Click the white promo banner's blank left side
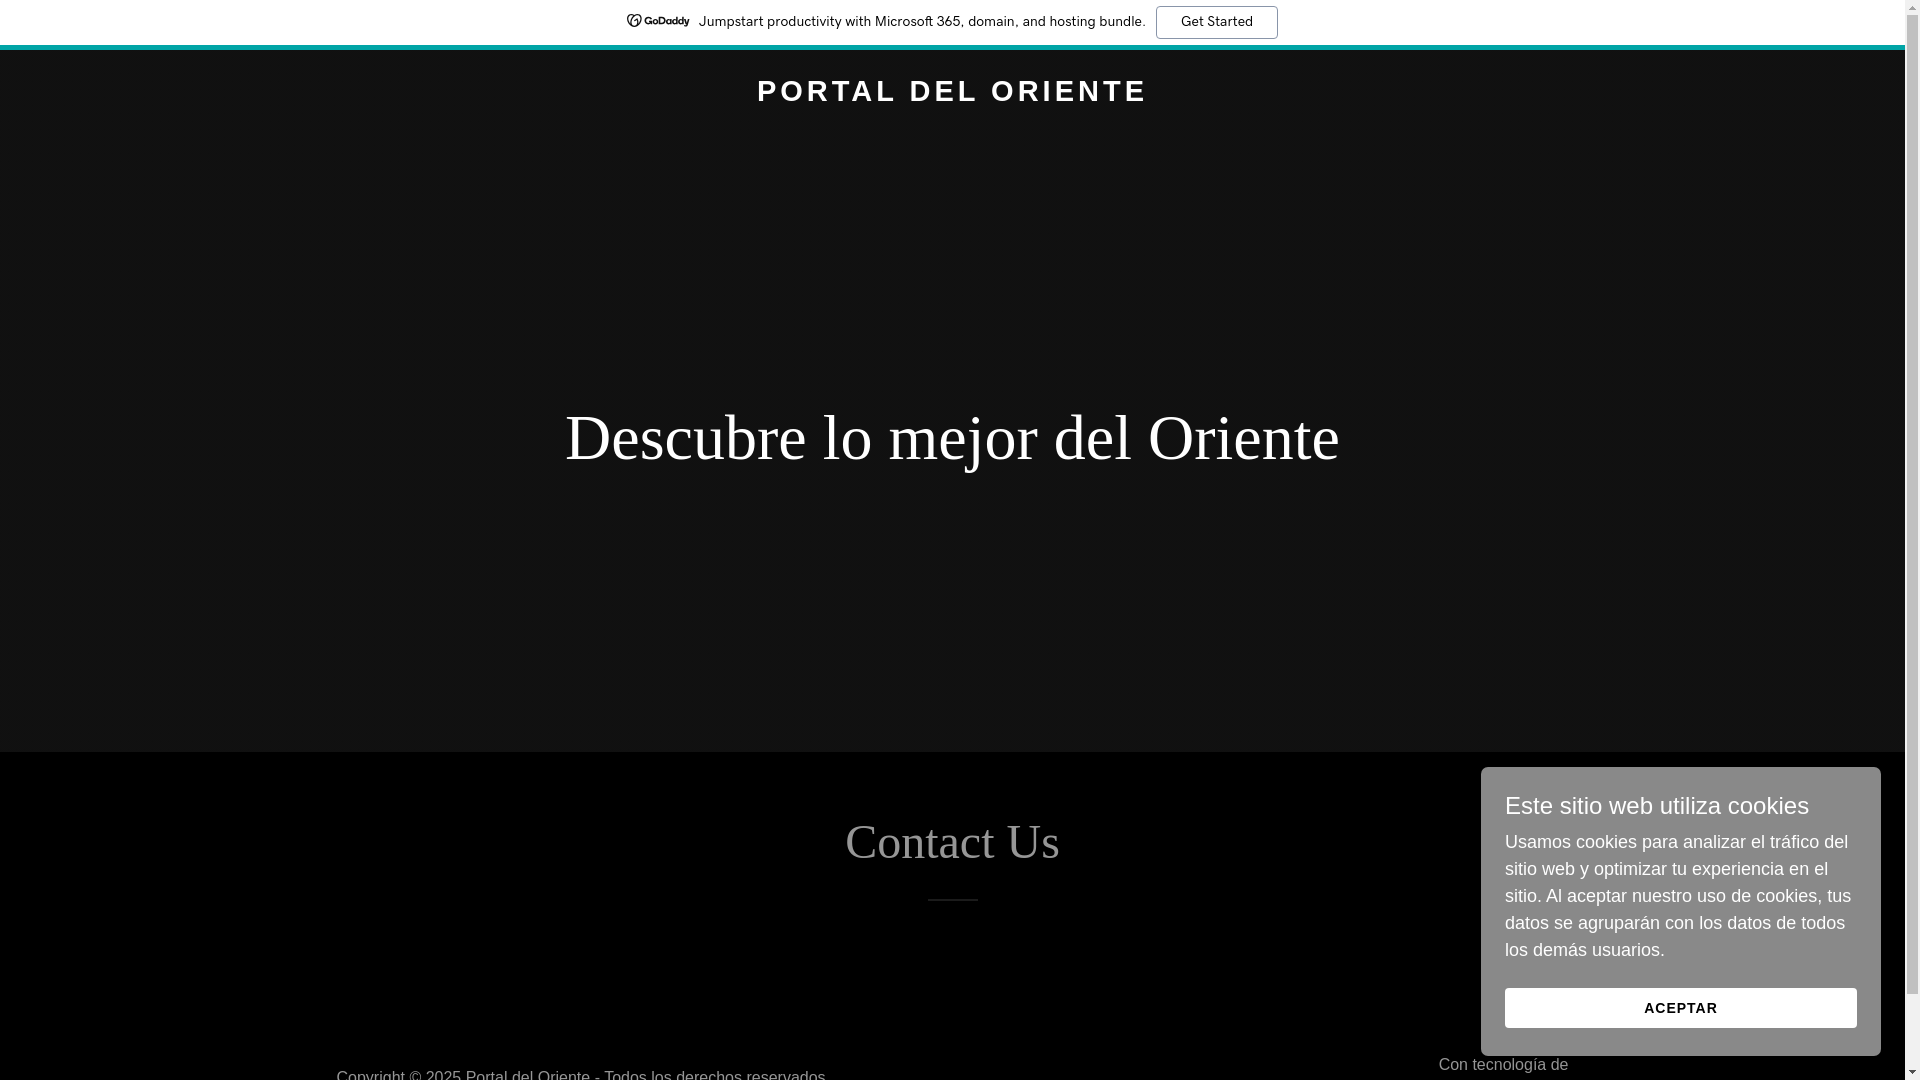This screenshot has width=1920, height=1080. click(300, 22)
